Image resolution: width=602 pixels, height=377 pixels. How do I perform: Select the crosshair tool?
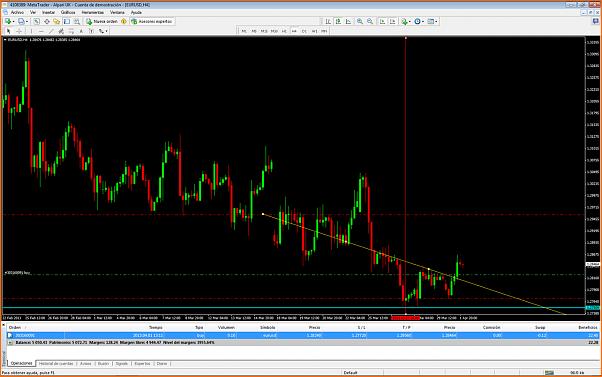(19, 31)
